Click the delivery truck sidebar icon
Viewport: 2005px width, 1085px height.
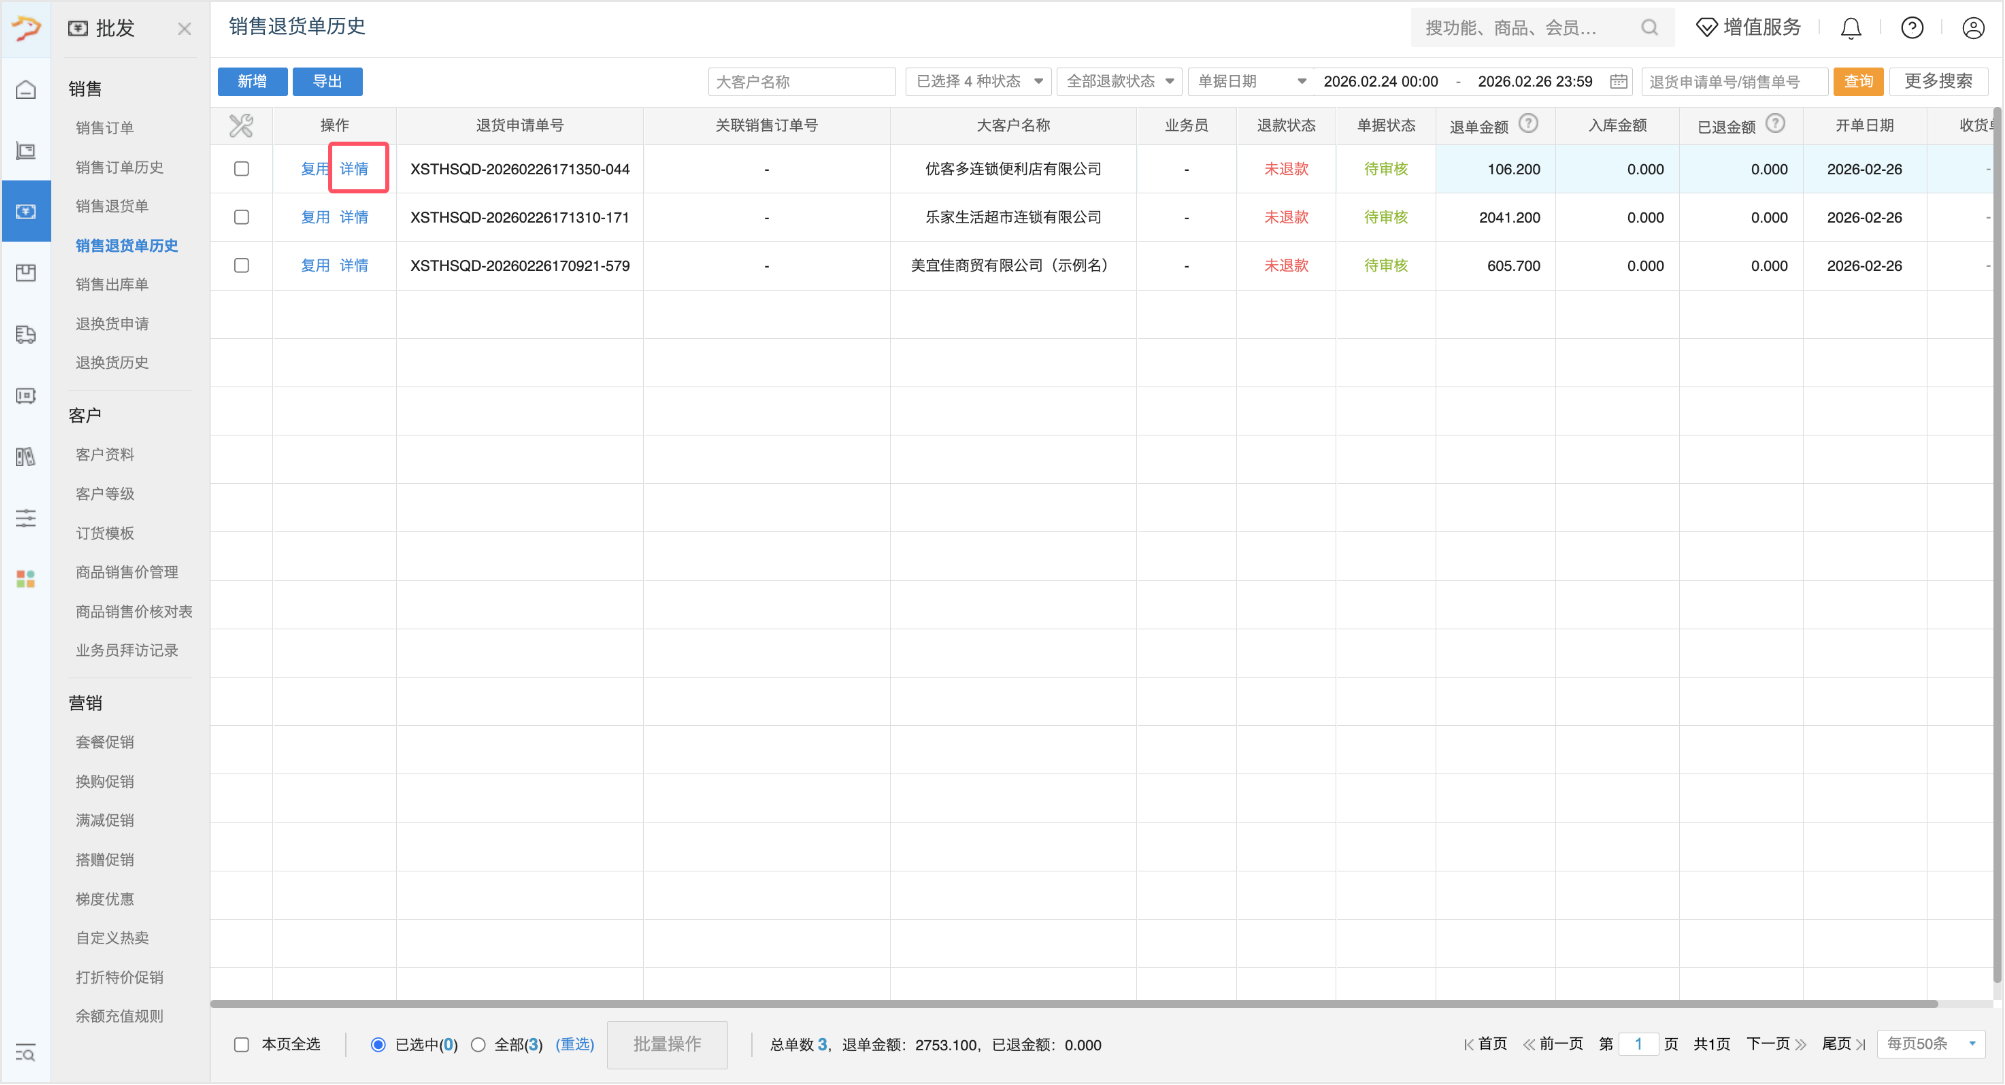26,334
